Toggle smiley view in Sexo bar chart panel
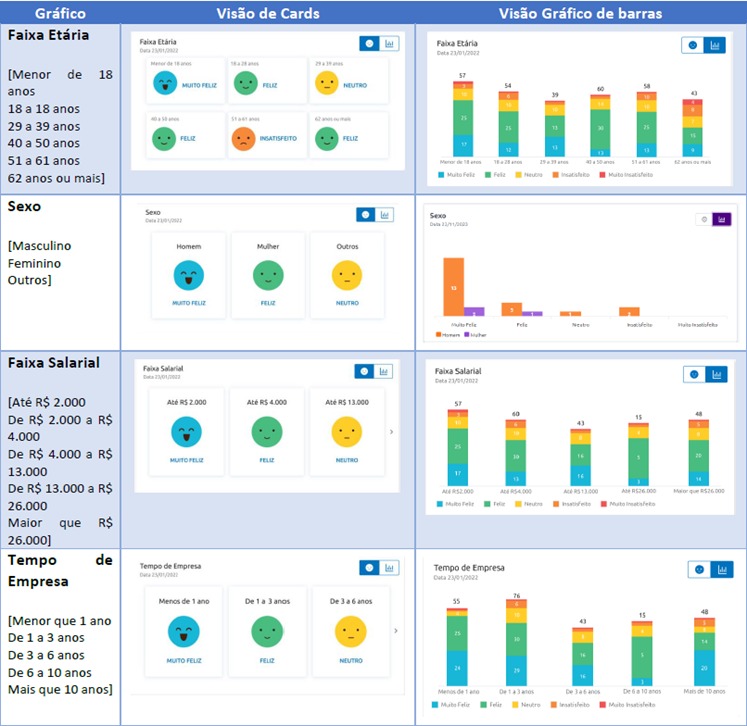This screenshot has width=747, height=726. click(704, 219)
